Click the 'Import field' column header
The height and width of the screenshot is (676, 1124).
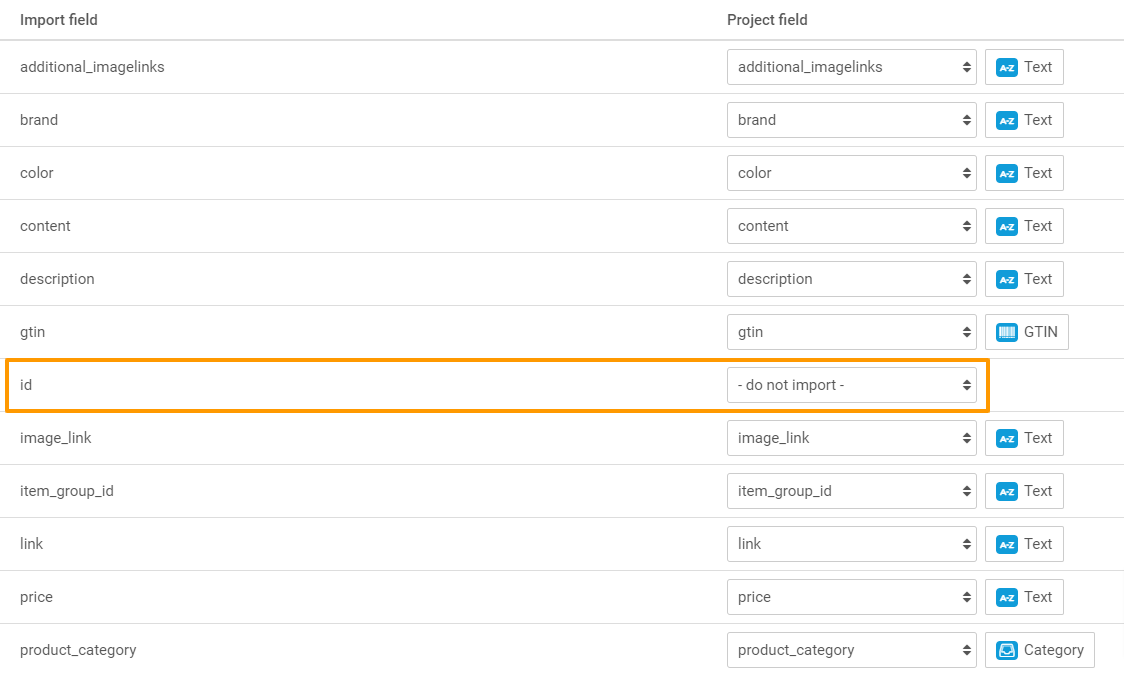tap(59, 20)
